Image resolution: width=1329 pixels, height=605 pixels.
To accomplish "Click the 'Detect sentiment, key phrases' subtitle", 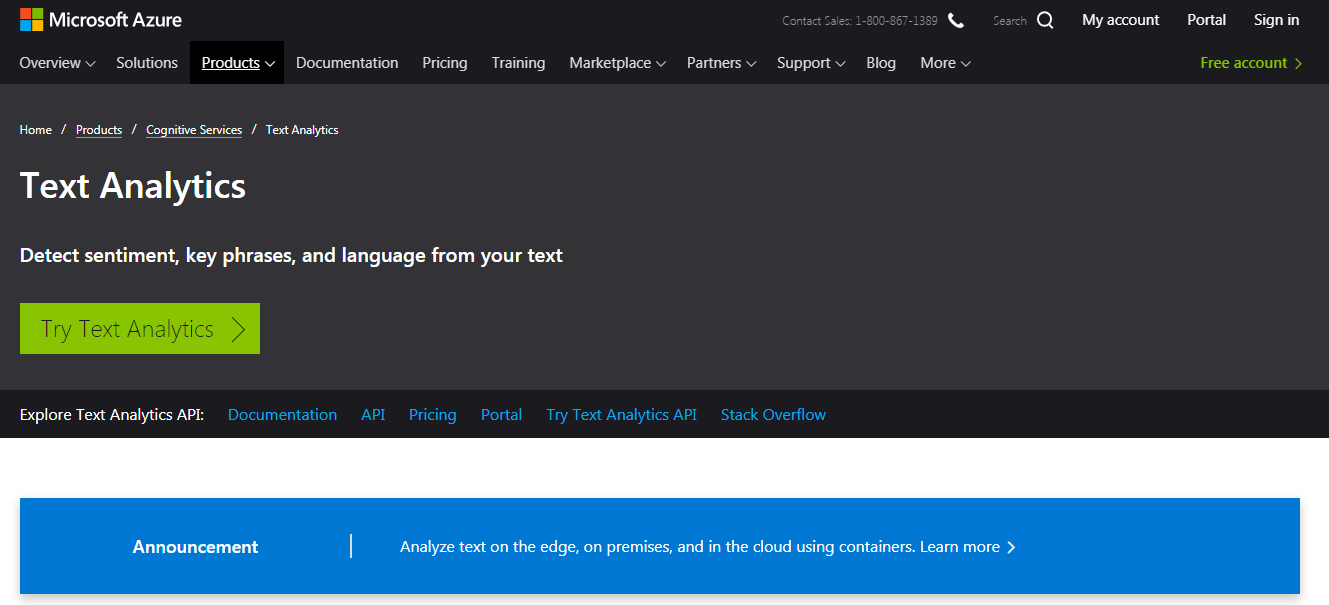I will pyautogui.click(x=291, y=256).
